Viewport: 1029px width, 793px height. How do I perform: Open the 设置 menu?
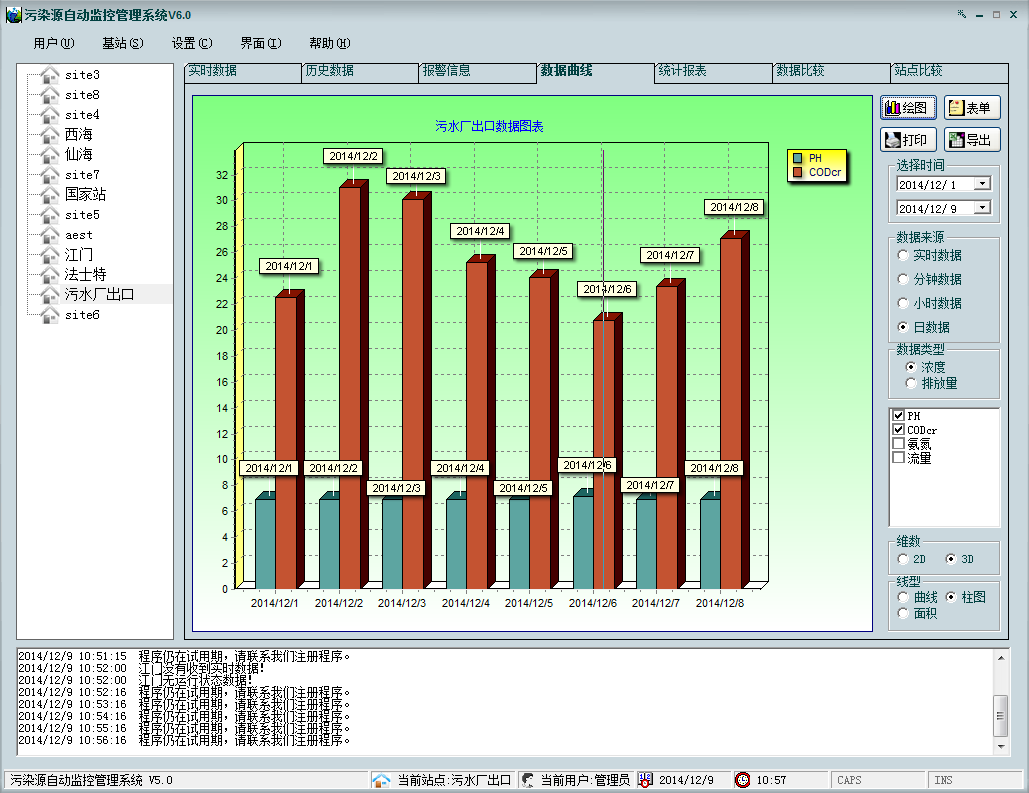pyautogui.click(x=191, y=43)
